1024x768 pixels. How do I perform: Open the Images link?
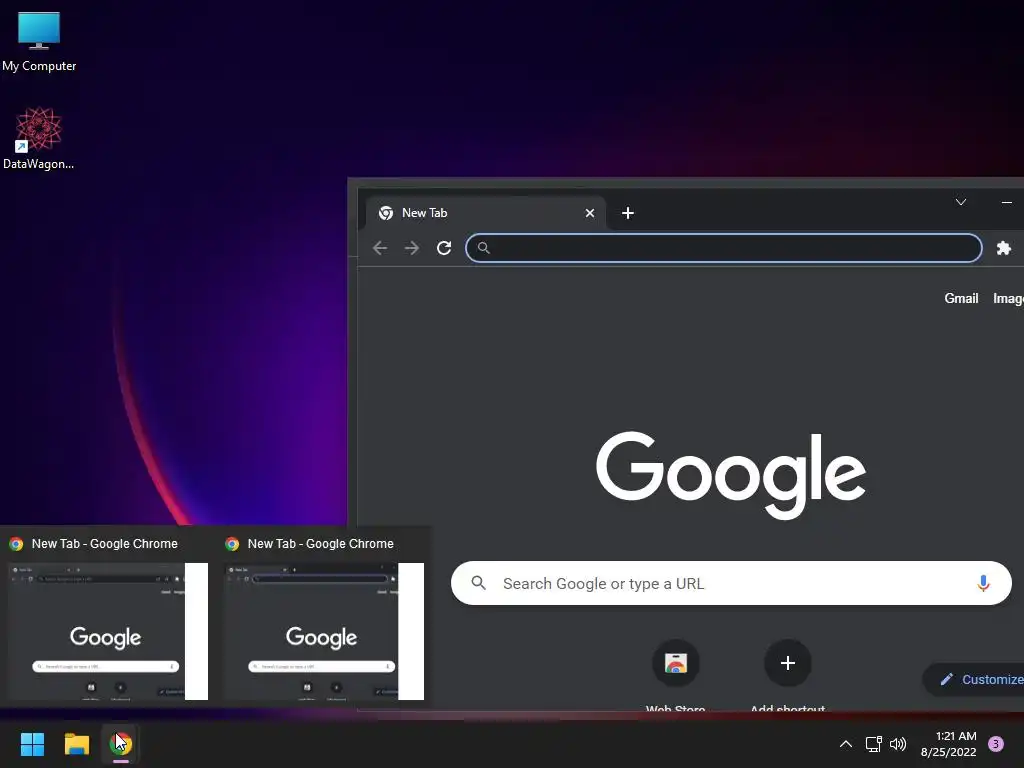[x=1008, y=298]
